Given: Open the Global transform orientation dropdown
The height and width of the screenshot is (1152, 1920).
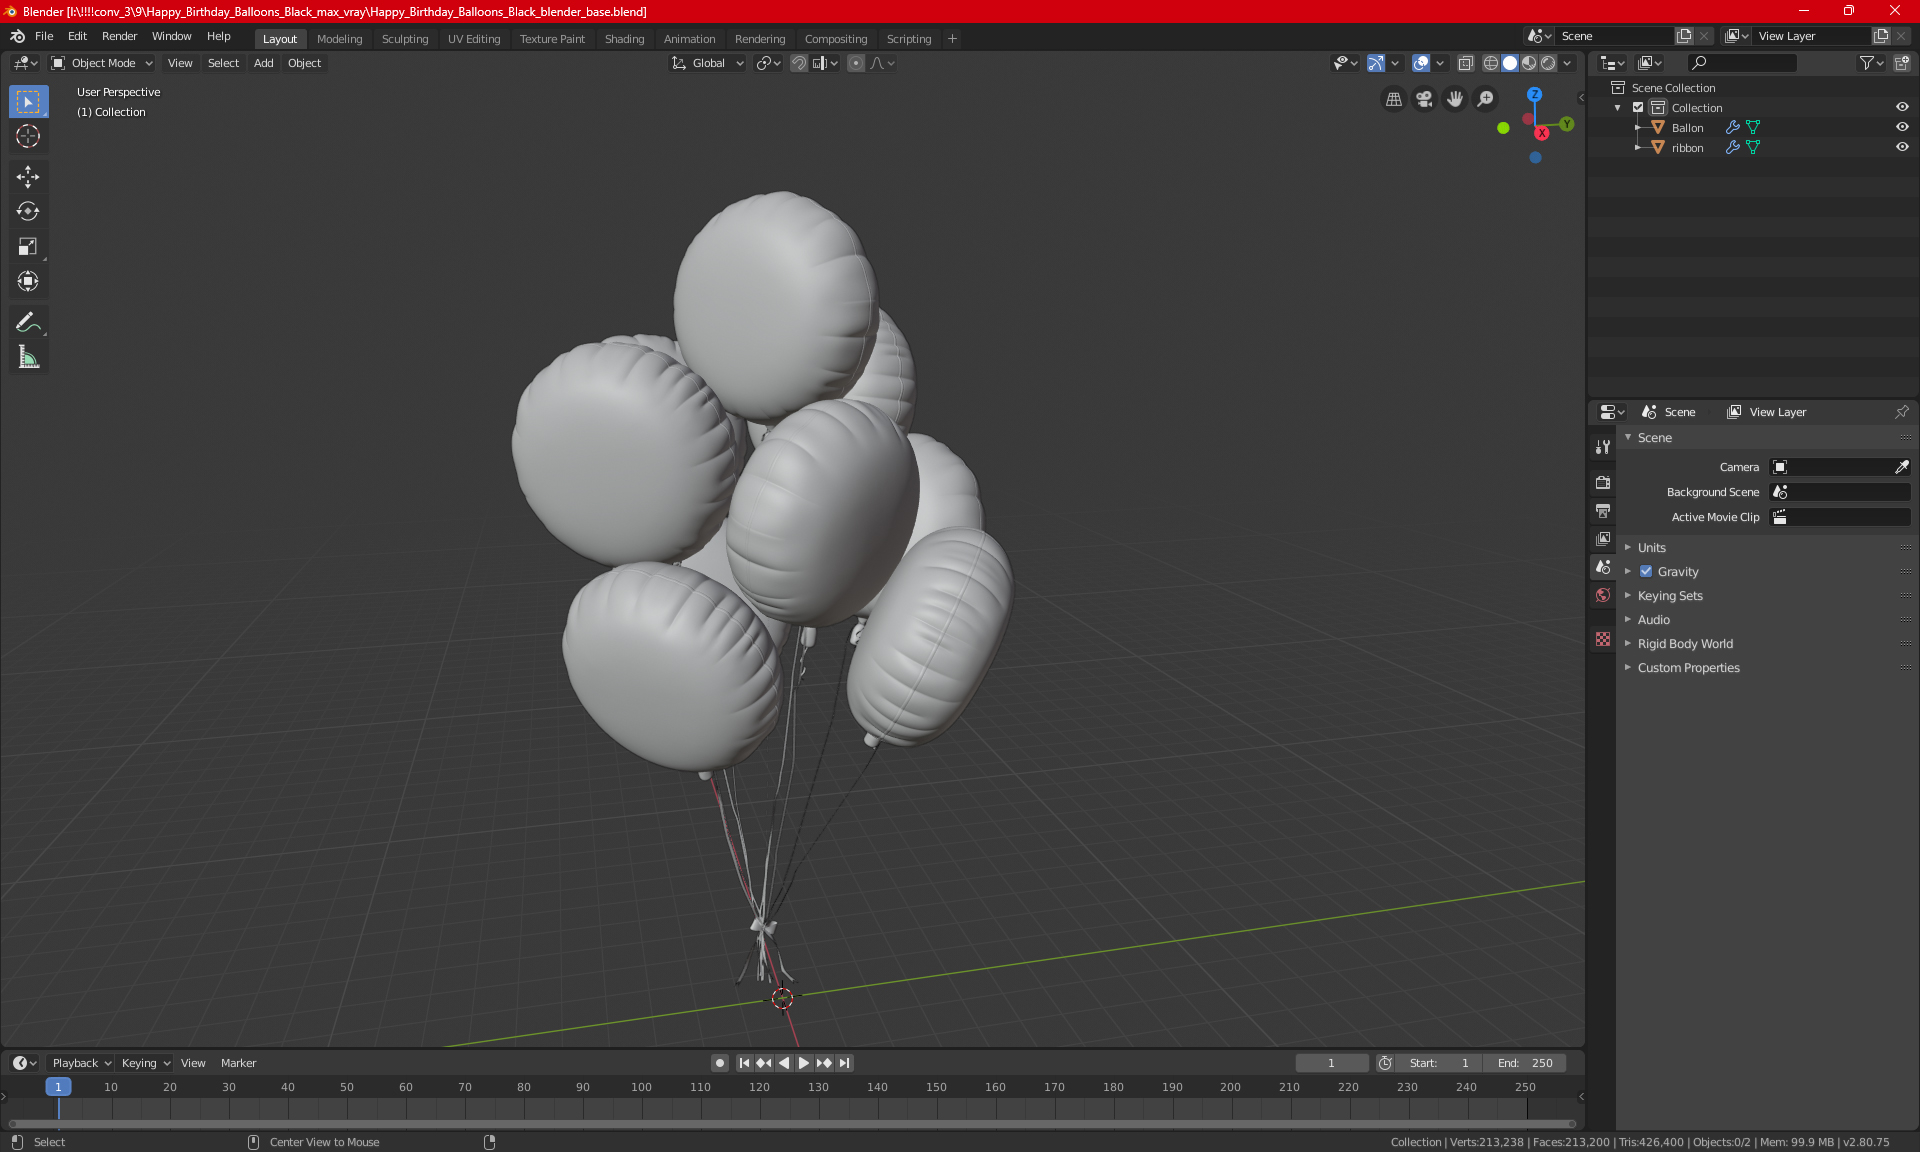Looking at the screenshot, I should click(x=708, y=63).
